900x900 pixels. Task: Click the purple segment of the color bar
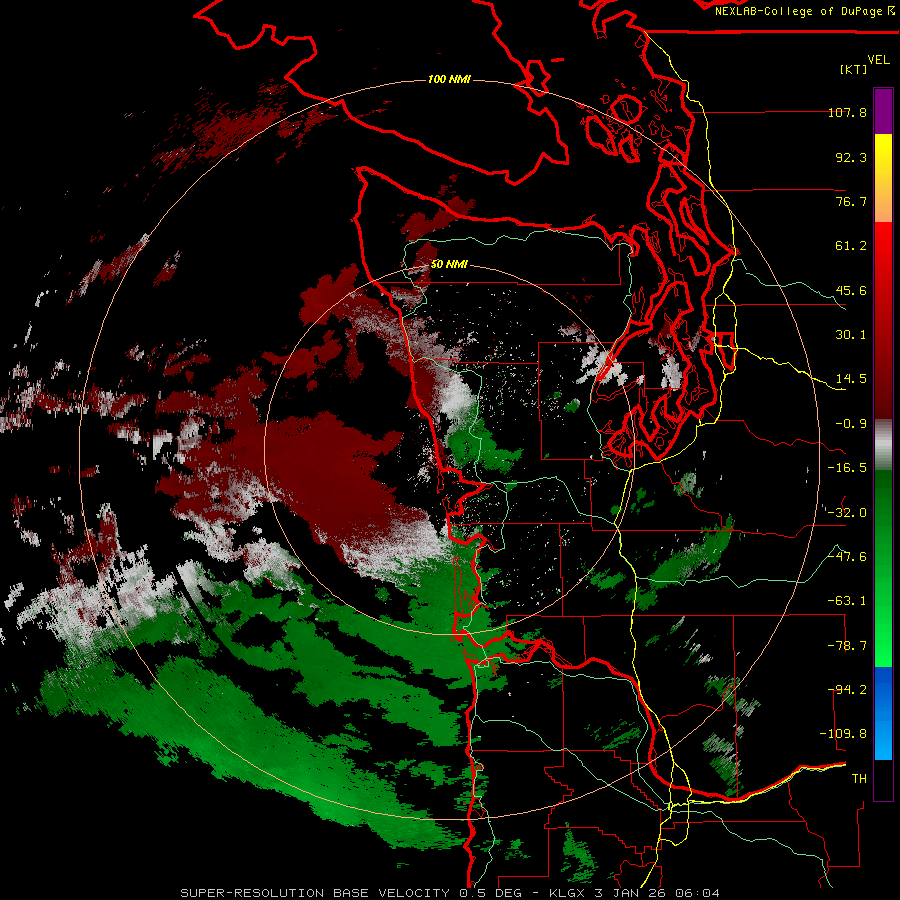(883, 111)
